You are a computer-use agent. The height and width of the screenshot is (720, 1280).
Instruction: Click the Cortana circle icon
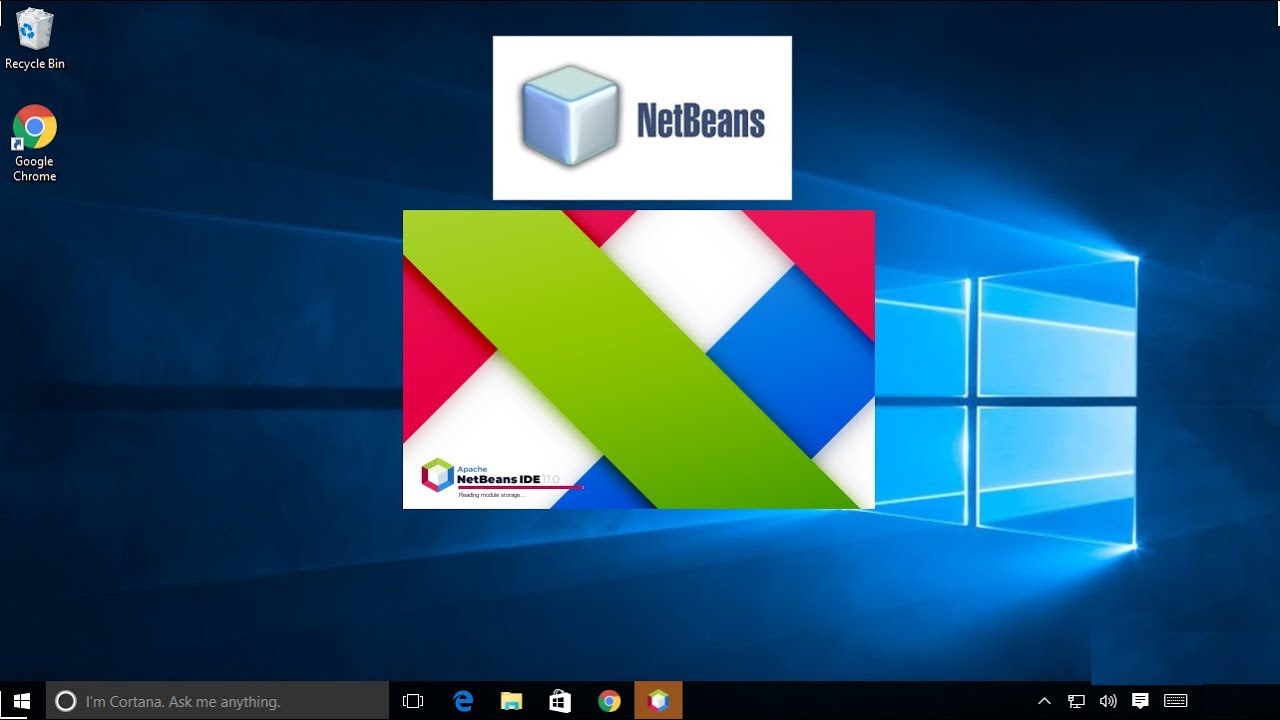pyautogui.click(x=65, y=701)
